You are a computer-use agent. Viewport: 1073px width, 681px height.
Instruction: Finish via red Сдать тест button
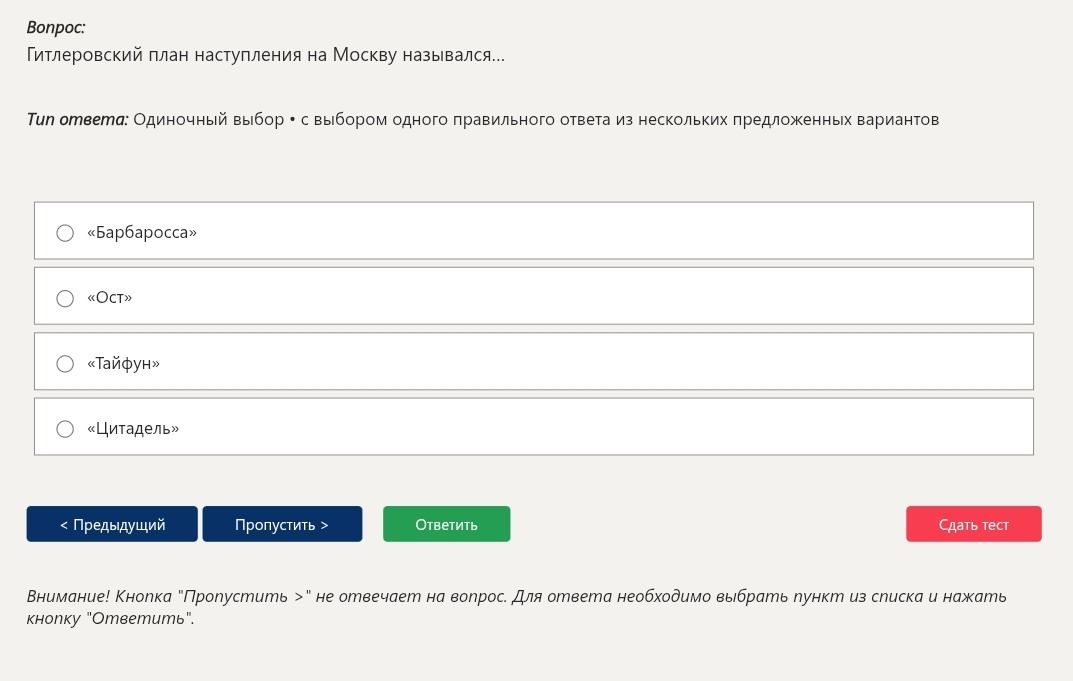[974, 524]
